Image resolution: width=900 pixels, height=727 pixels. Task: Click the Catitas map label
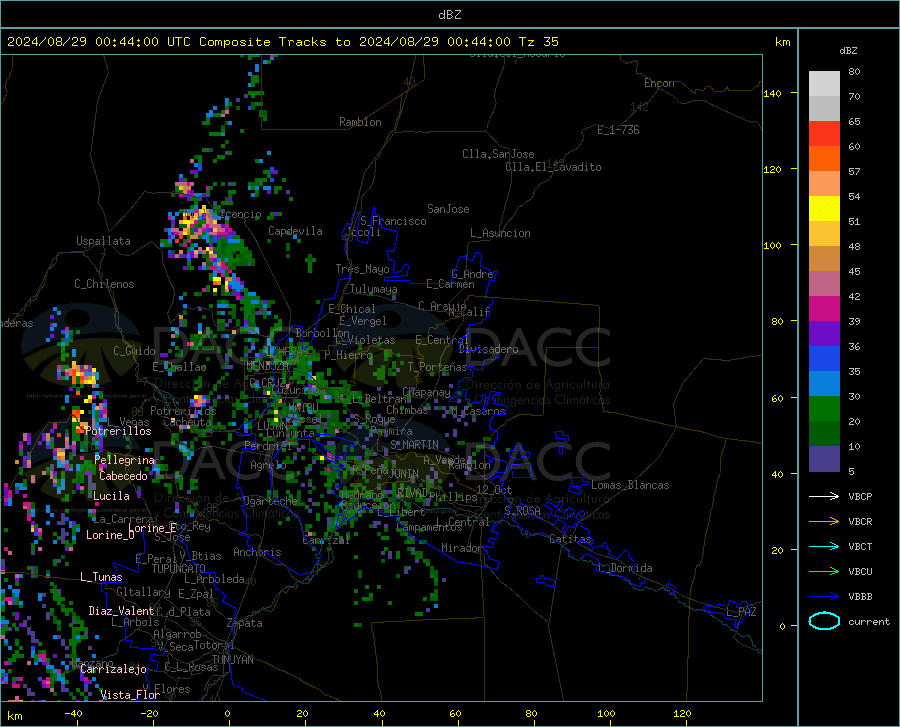coord(570,539)
